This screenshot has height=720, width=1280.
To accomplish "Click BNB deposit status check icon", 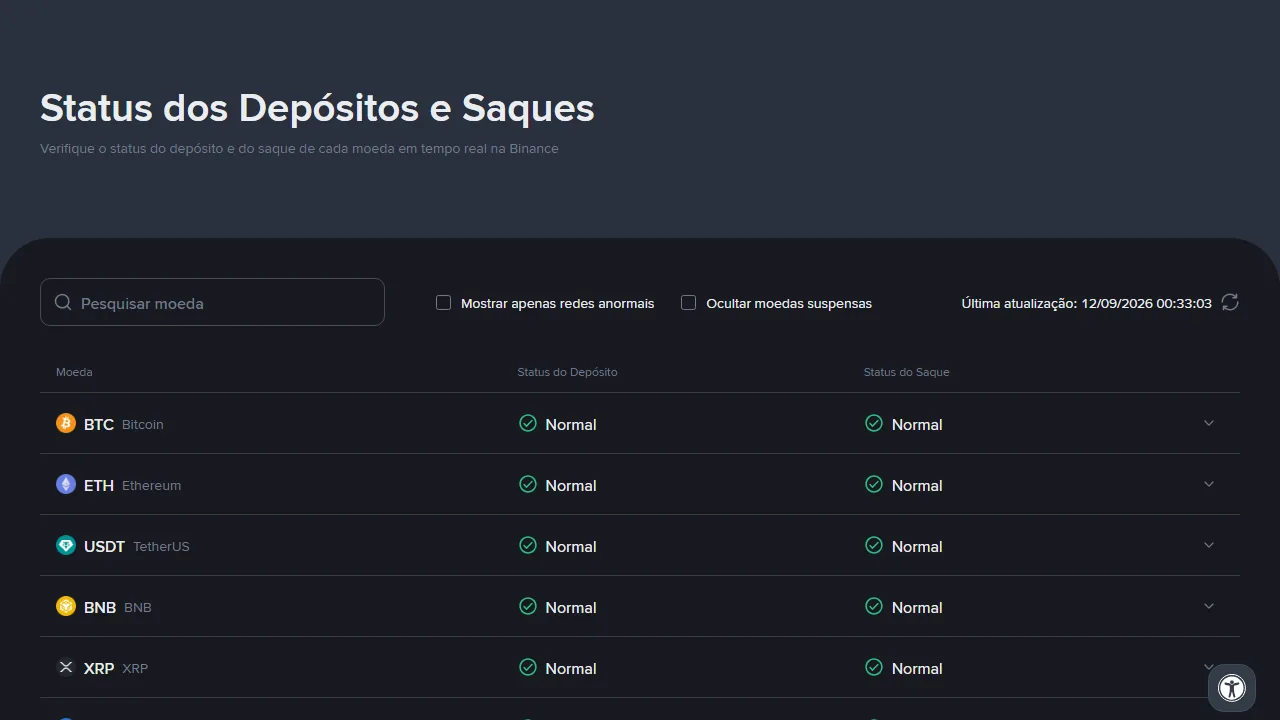I will coord(528,606).
